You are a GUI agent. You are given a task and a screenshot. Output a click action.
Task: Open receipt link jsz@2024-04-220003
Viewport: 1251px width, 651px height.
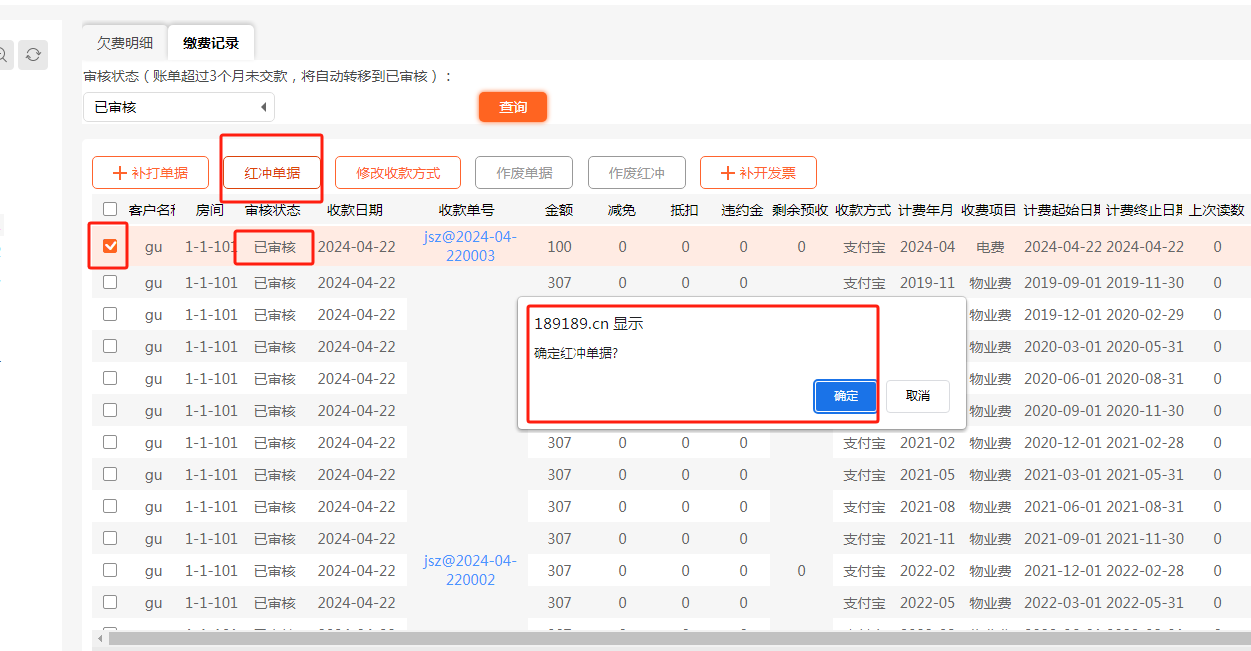469,246
